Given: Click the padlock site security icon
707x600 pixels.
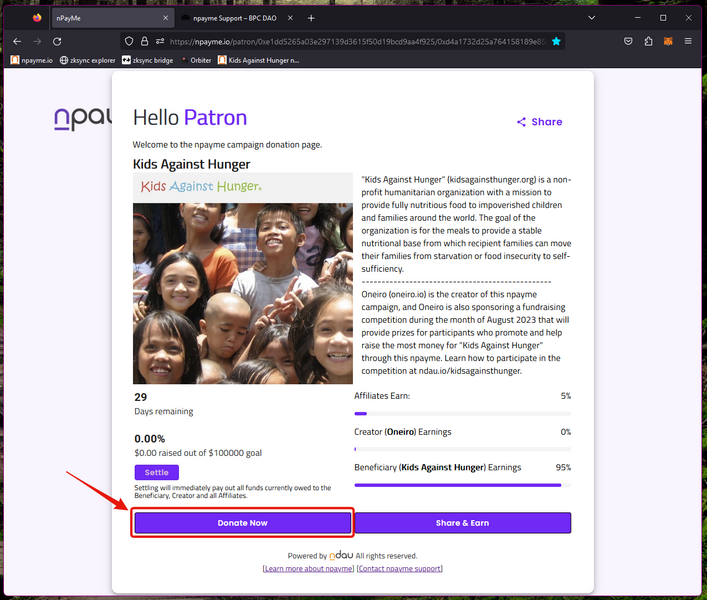Looking at the screenshot, I should 144,41.
